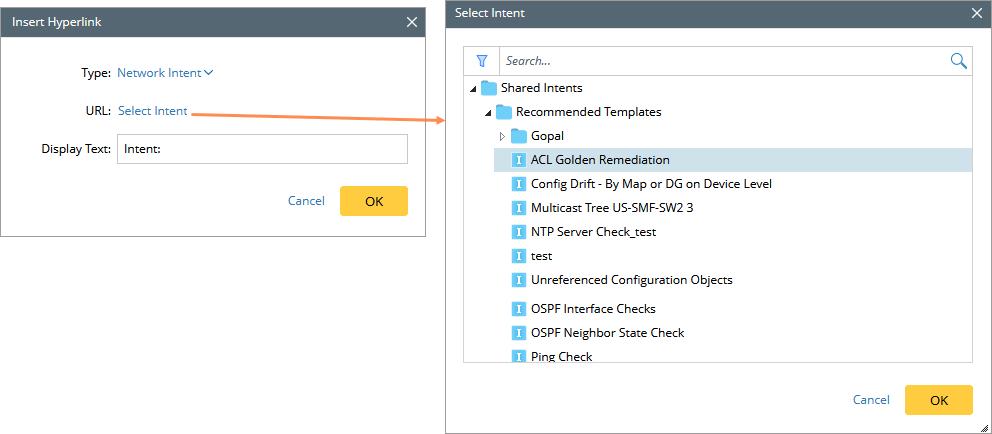
Task: Choose OSPF Neighbor State Check
Action: (x=607, y=333)
